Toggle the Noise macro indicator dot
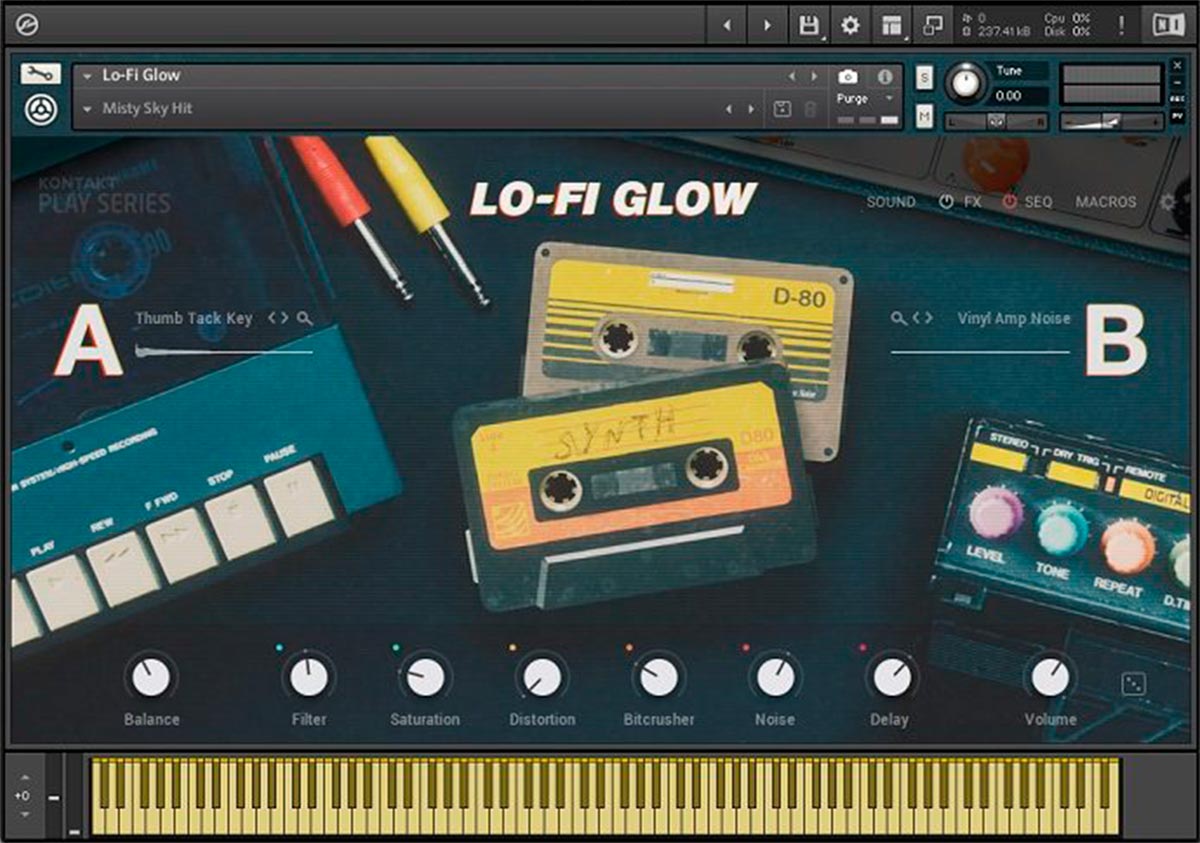This screenshot has height=843, width=1200. point(746,648)
